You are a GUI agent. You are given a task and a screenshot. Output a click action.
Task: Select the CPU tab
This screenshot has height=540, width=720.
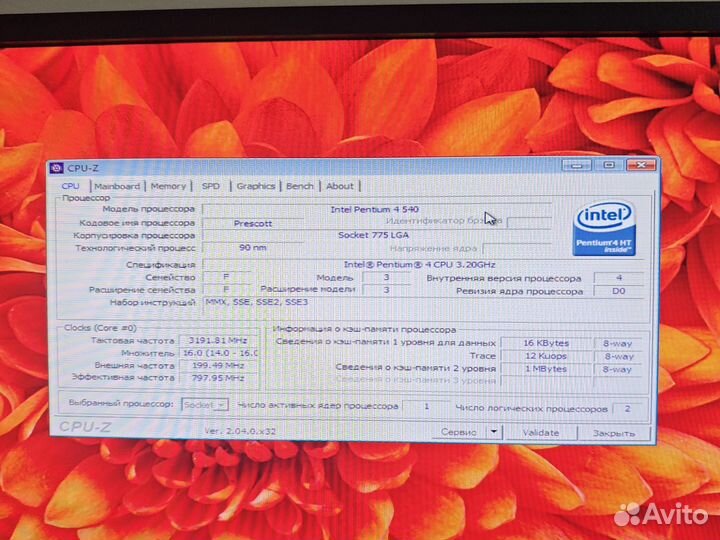click(x=70, y=186)
